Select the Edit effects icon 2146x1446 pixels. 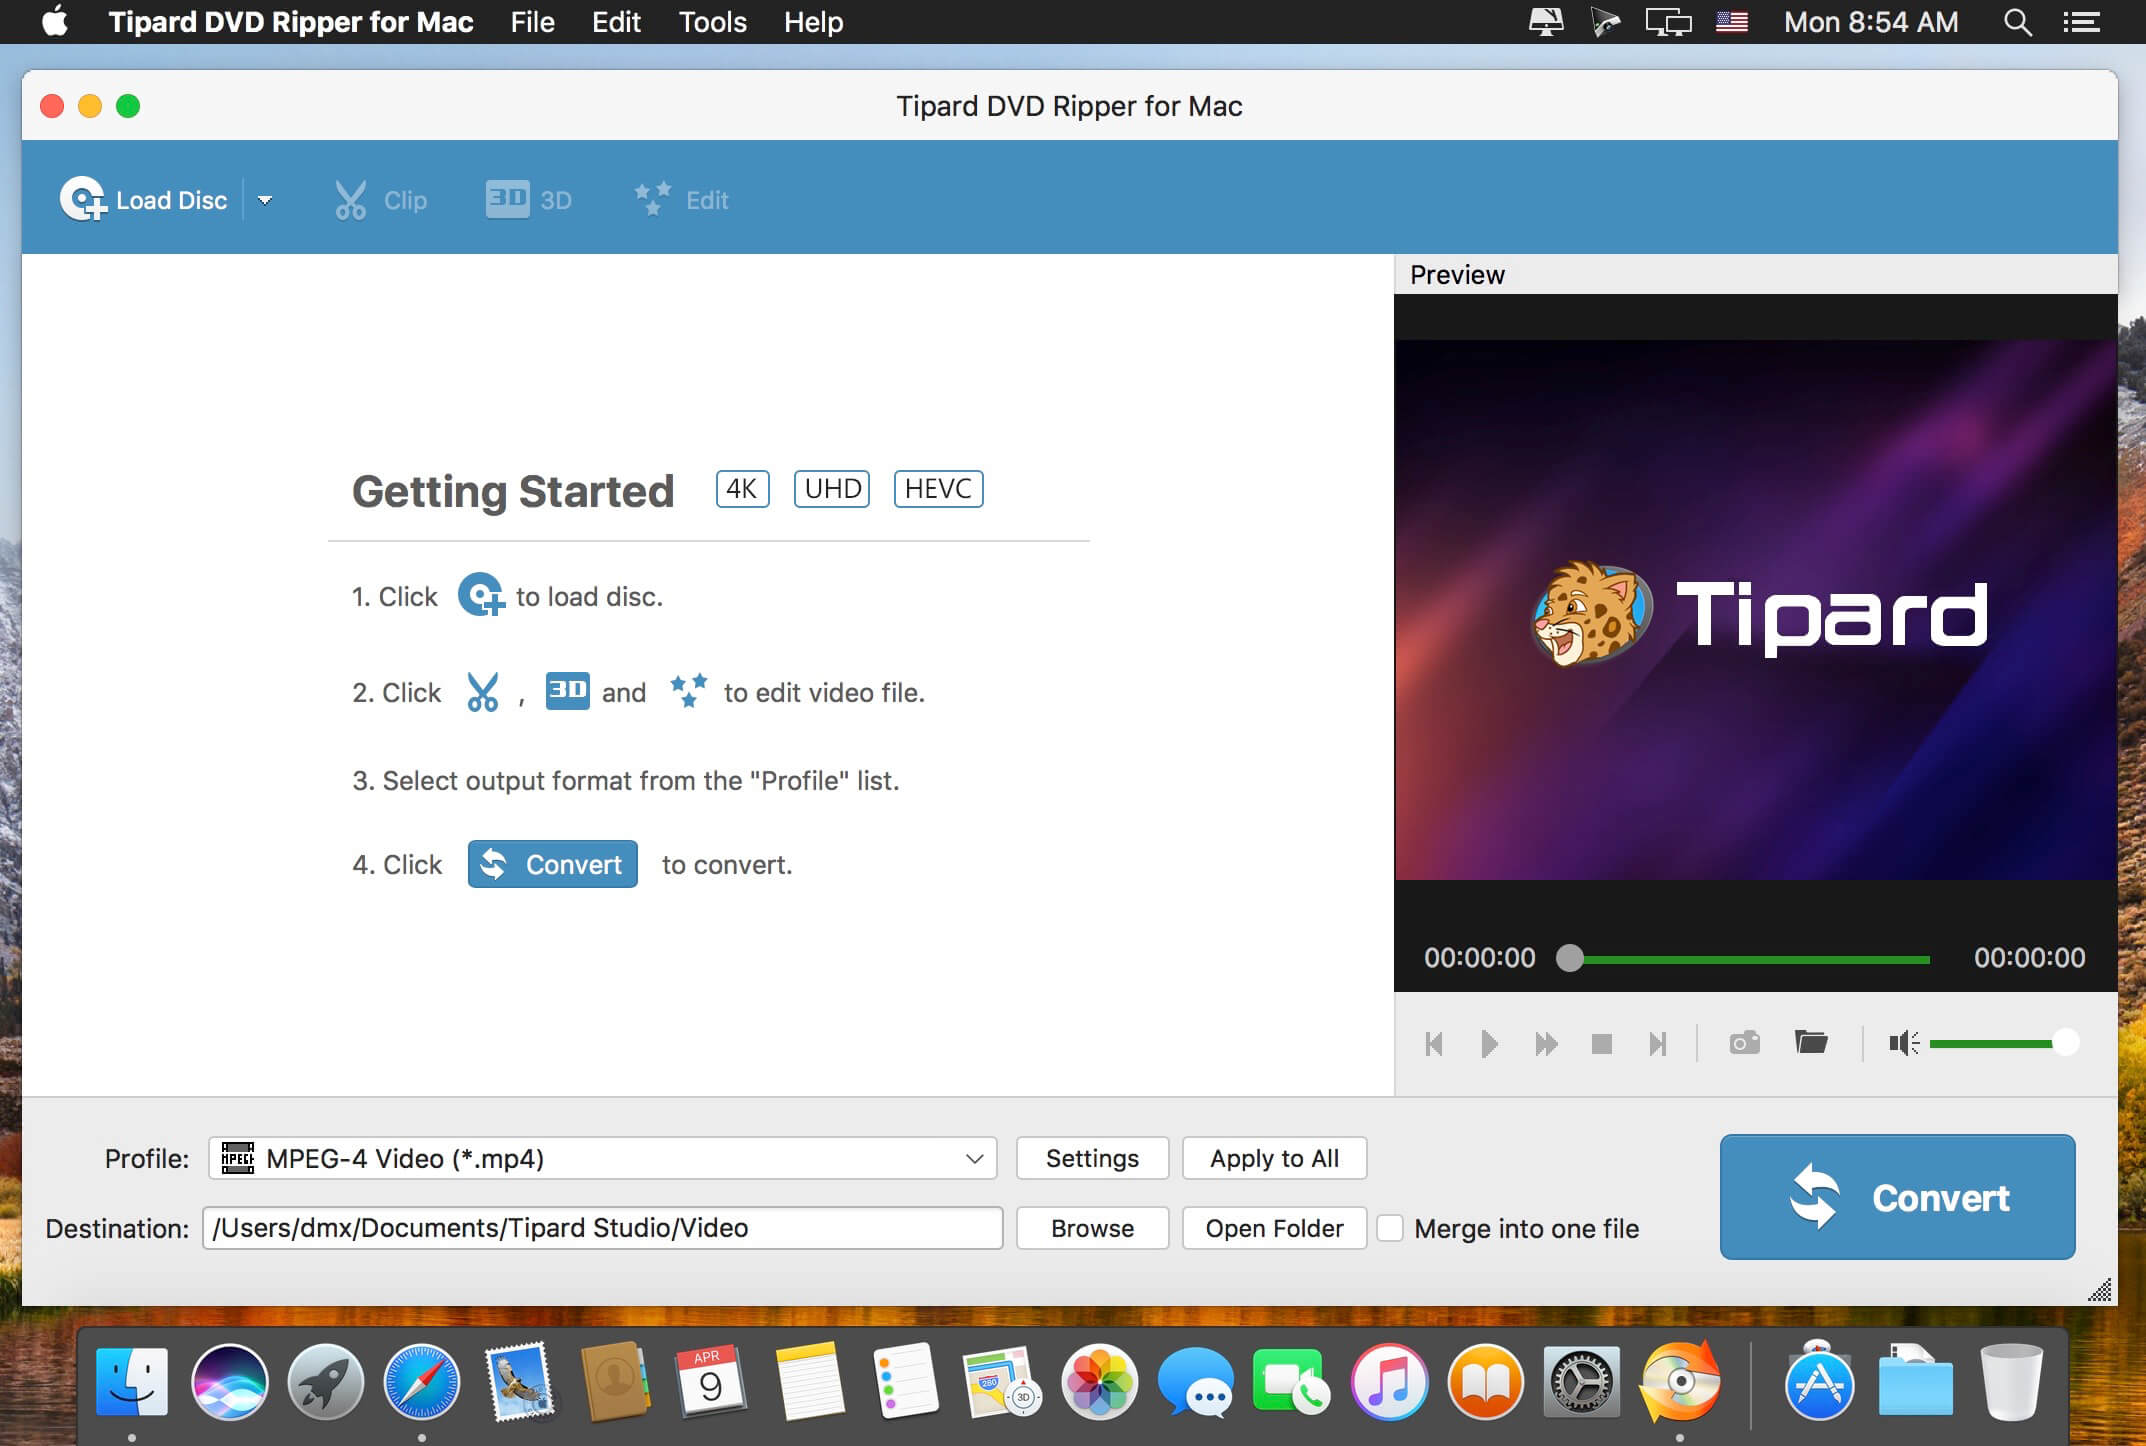[x=653, y=197]
